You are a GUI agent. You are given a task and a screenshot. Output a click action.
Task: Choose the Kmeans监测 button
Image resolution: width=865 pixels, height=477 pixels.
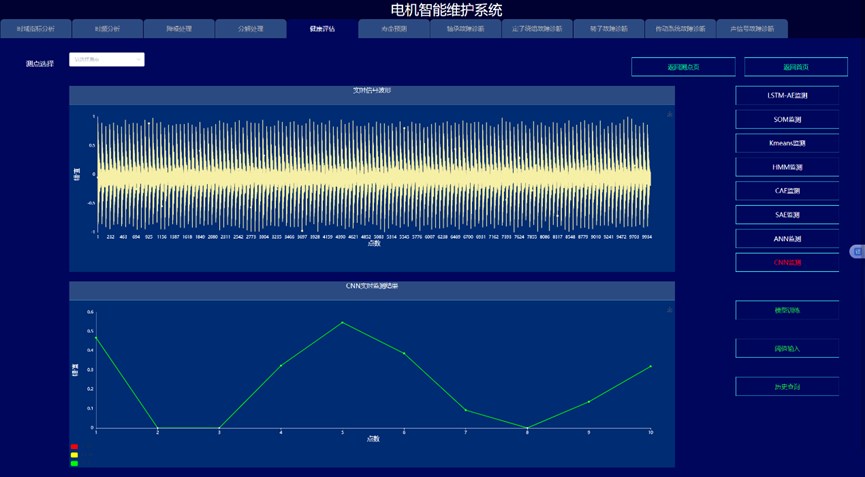(x=787, y=143)
